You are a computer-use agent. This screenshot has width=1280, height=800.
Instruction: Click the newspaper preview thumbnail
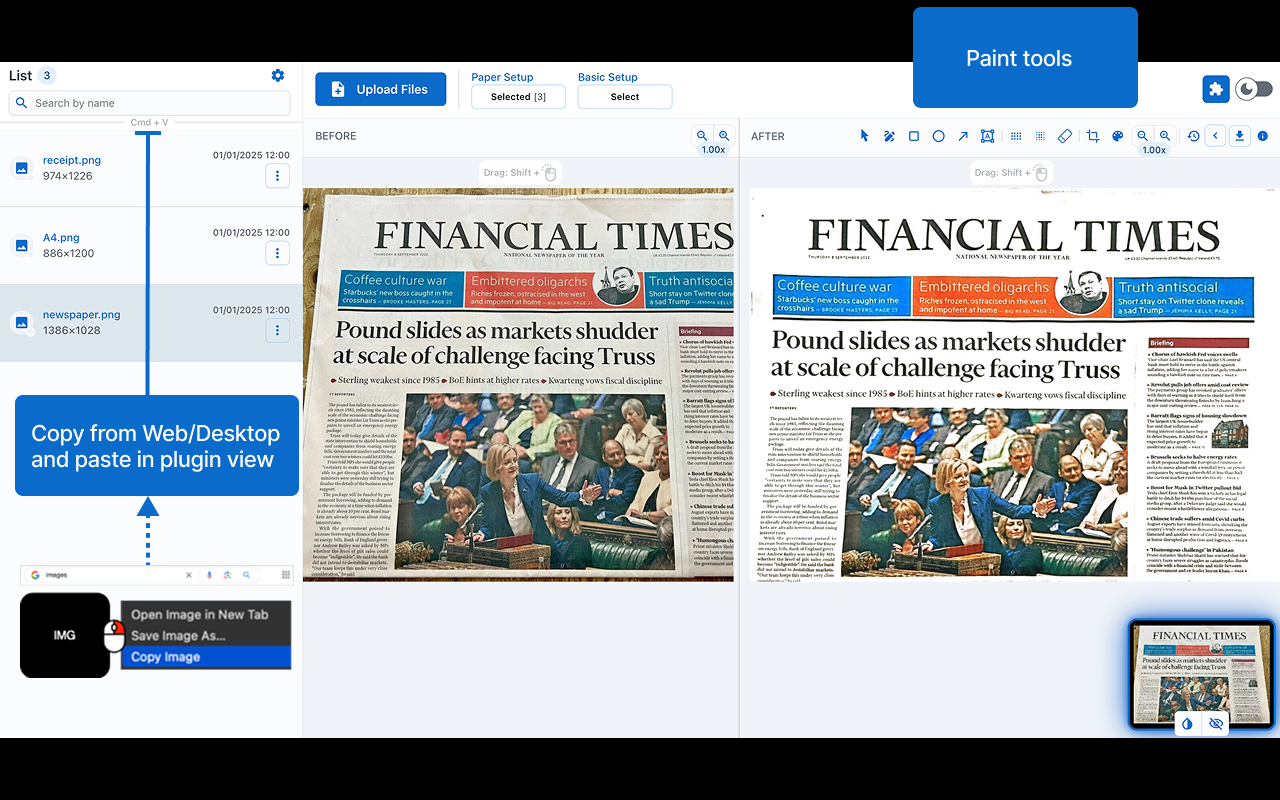pyautogui.click(x=1202, y=673)
